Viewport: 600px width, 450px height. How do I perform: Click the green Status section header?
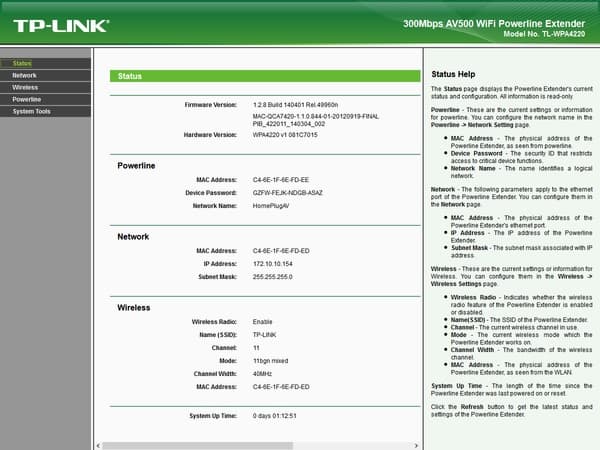coord(265,76)
